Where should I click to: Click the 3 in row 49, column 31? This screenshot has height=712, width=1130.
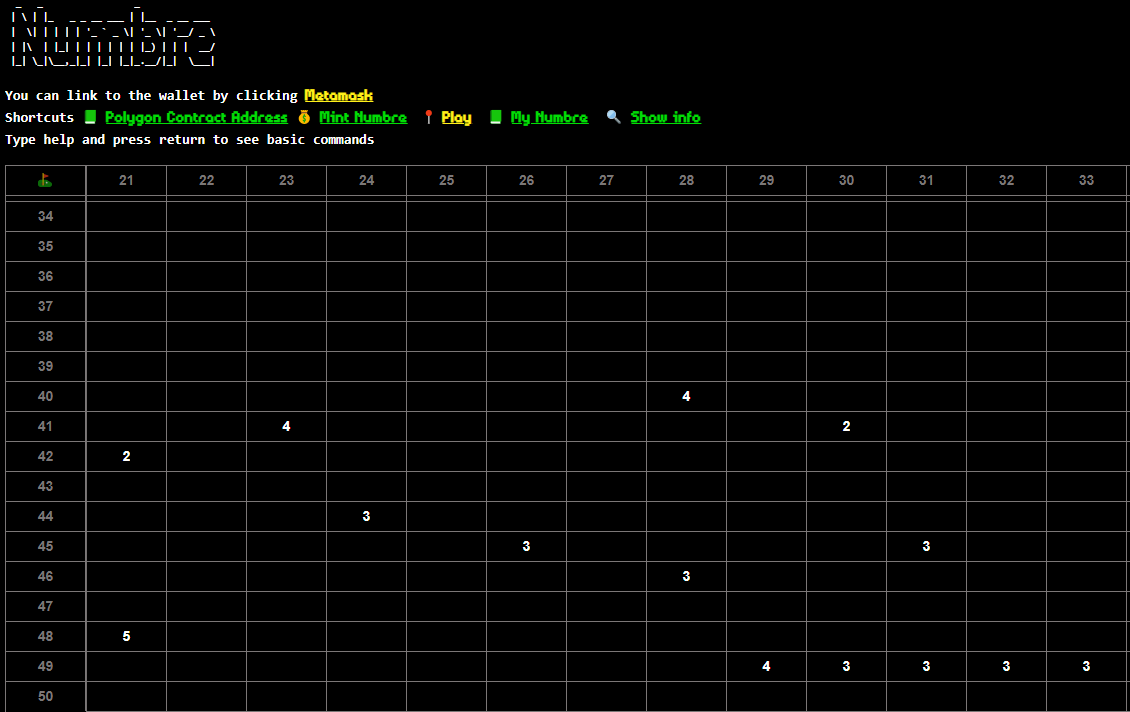tap(926, 667)
